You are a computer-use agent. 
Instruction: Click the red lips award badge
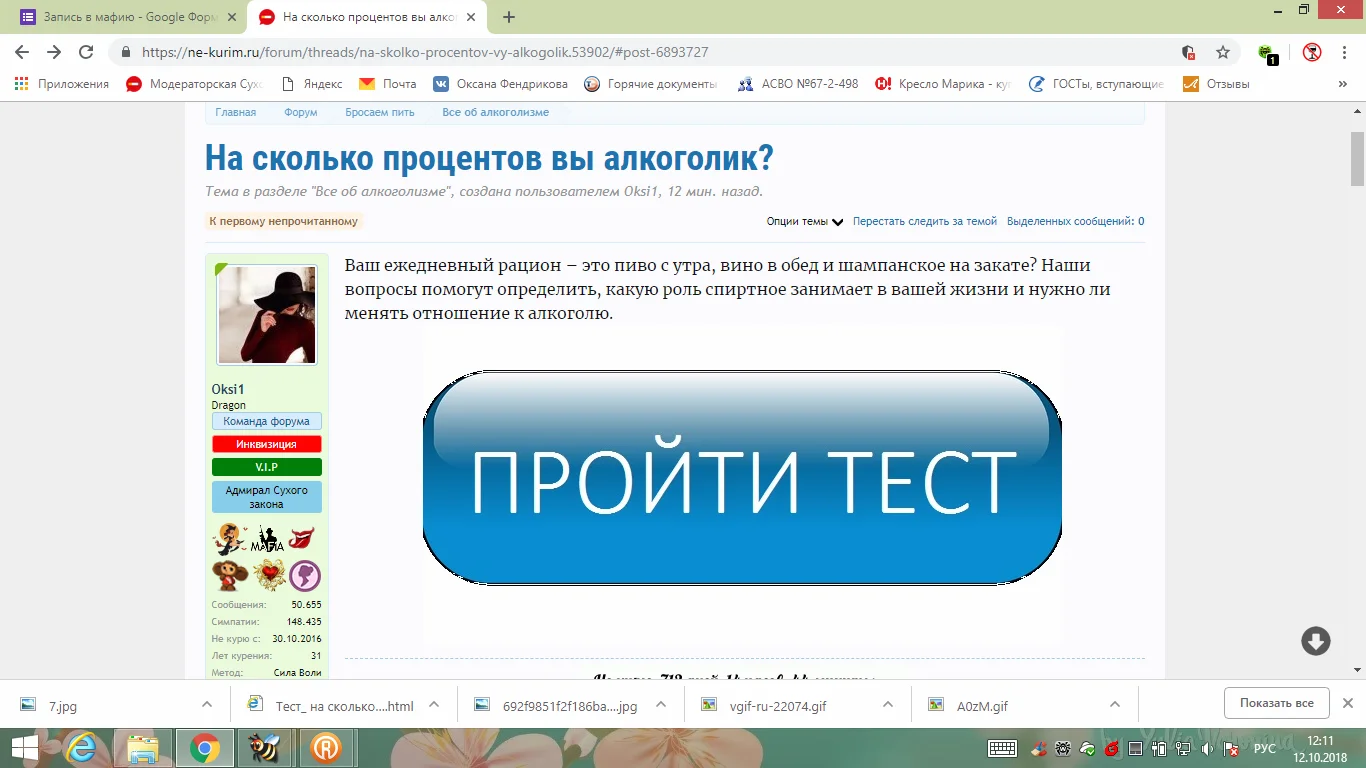pyautogui.click(x=302, y=539)
